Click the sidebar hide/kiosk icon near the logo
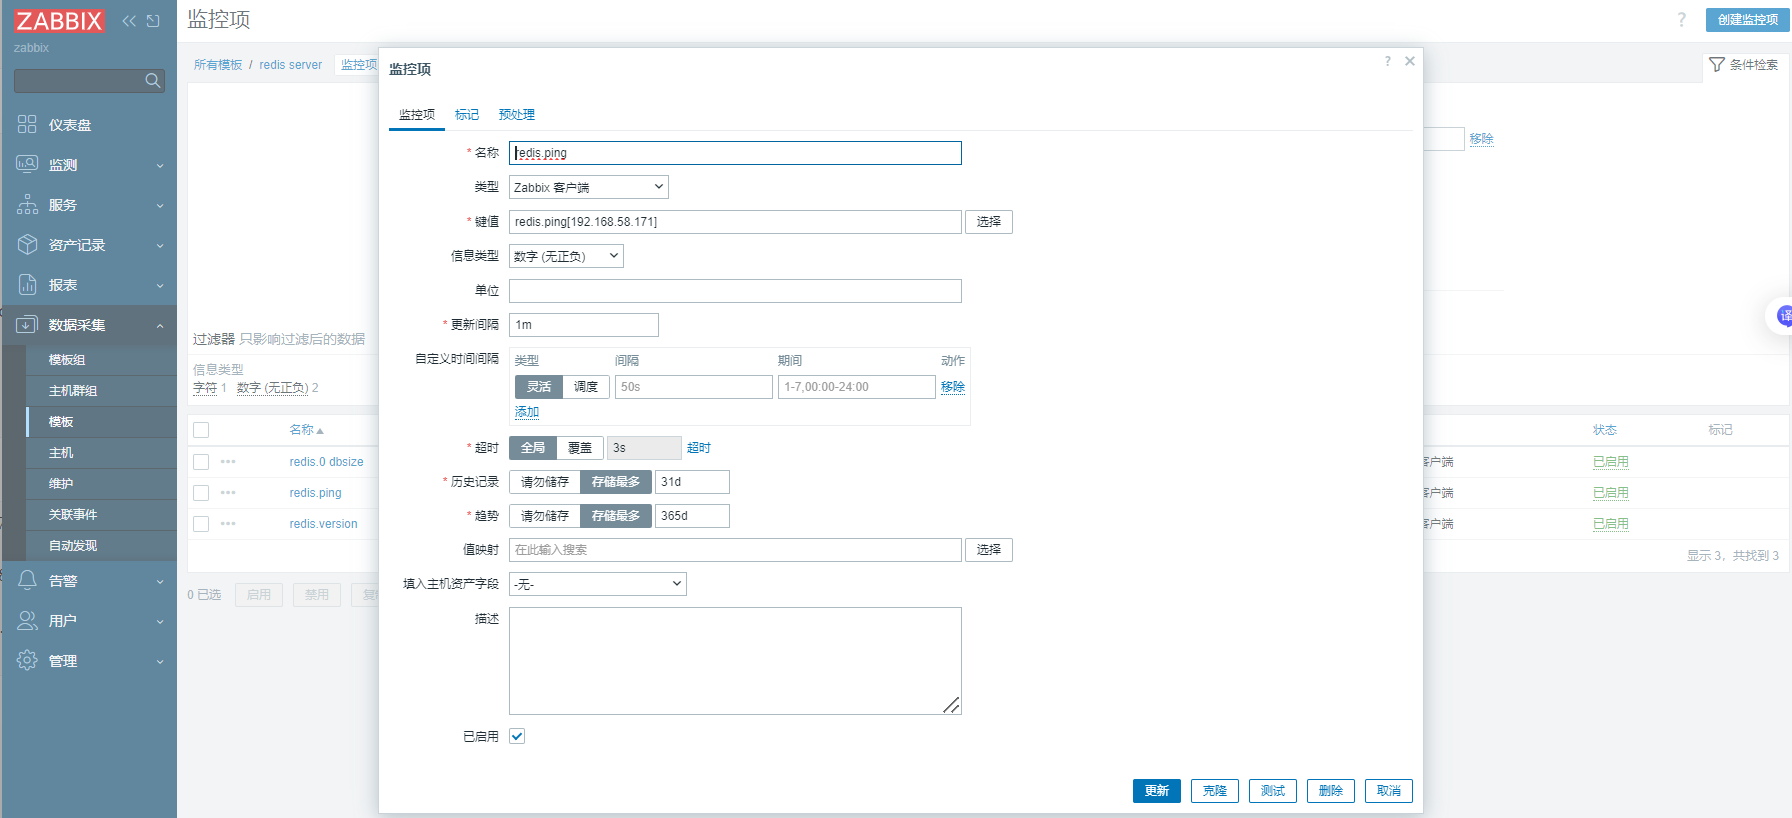The image size is (1792, 818). pos(153,21)
